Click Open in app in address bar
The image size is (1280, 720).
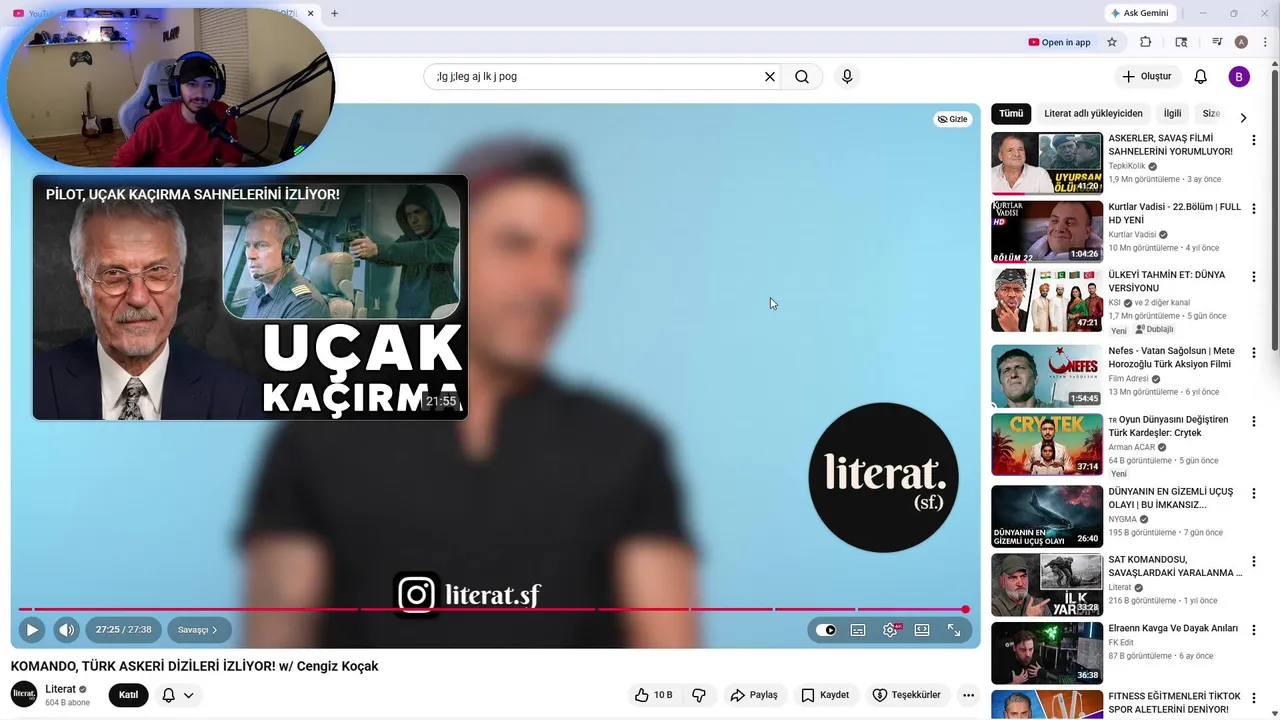(1059, 42)
